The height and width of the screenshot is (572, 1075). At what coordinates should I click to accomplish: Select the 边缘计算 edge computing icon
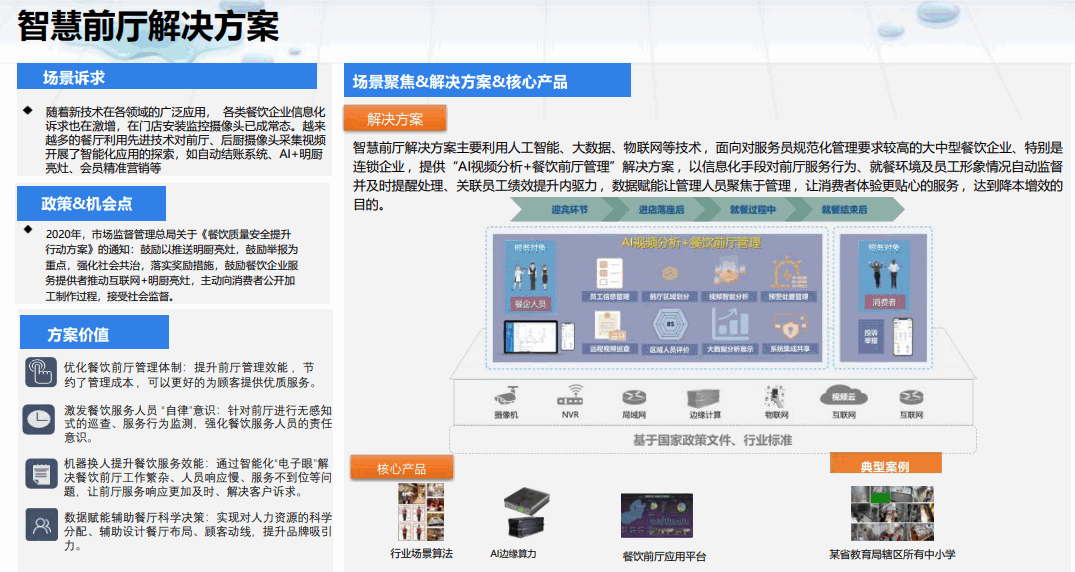point(704,397)
